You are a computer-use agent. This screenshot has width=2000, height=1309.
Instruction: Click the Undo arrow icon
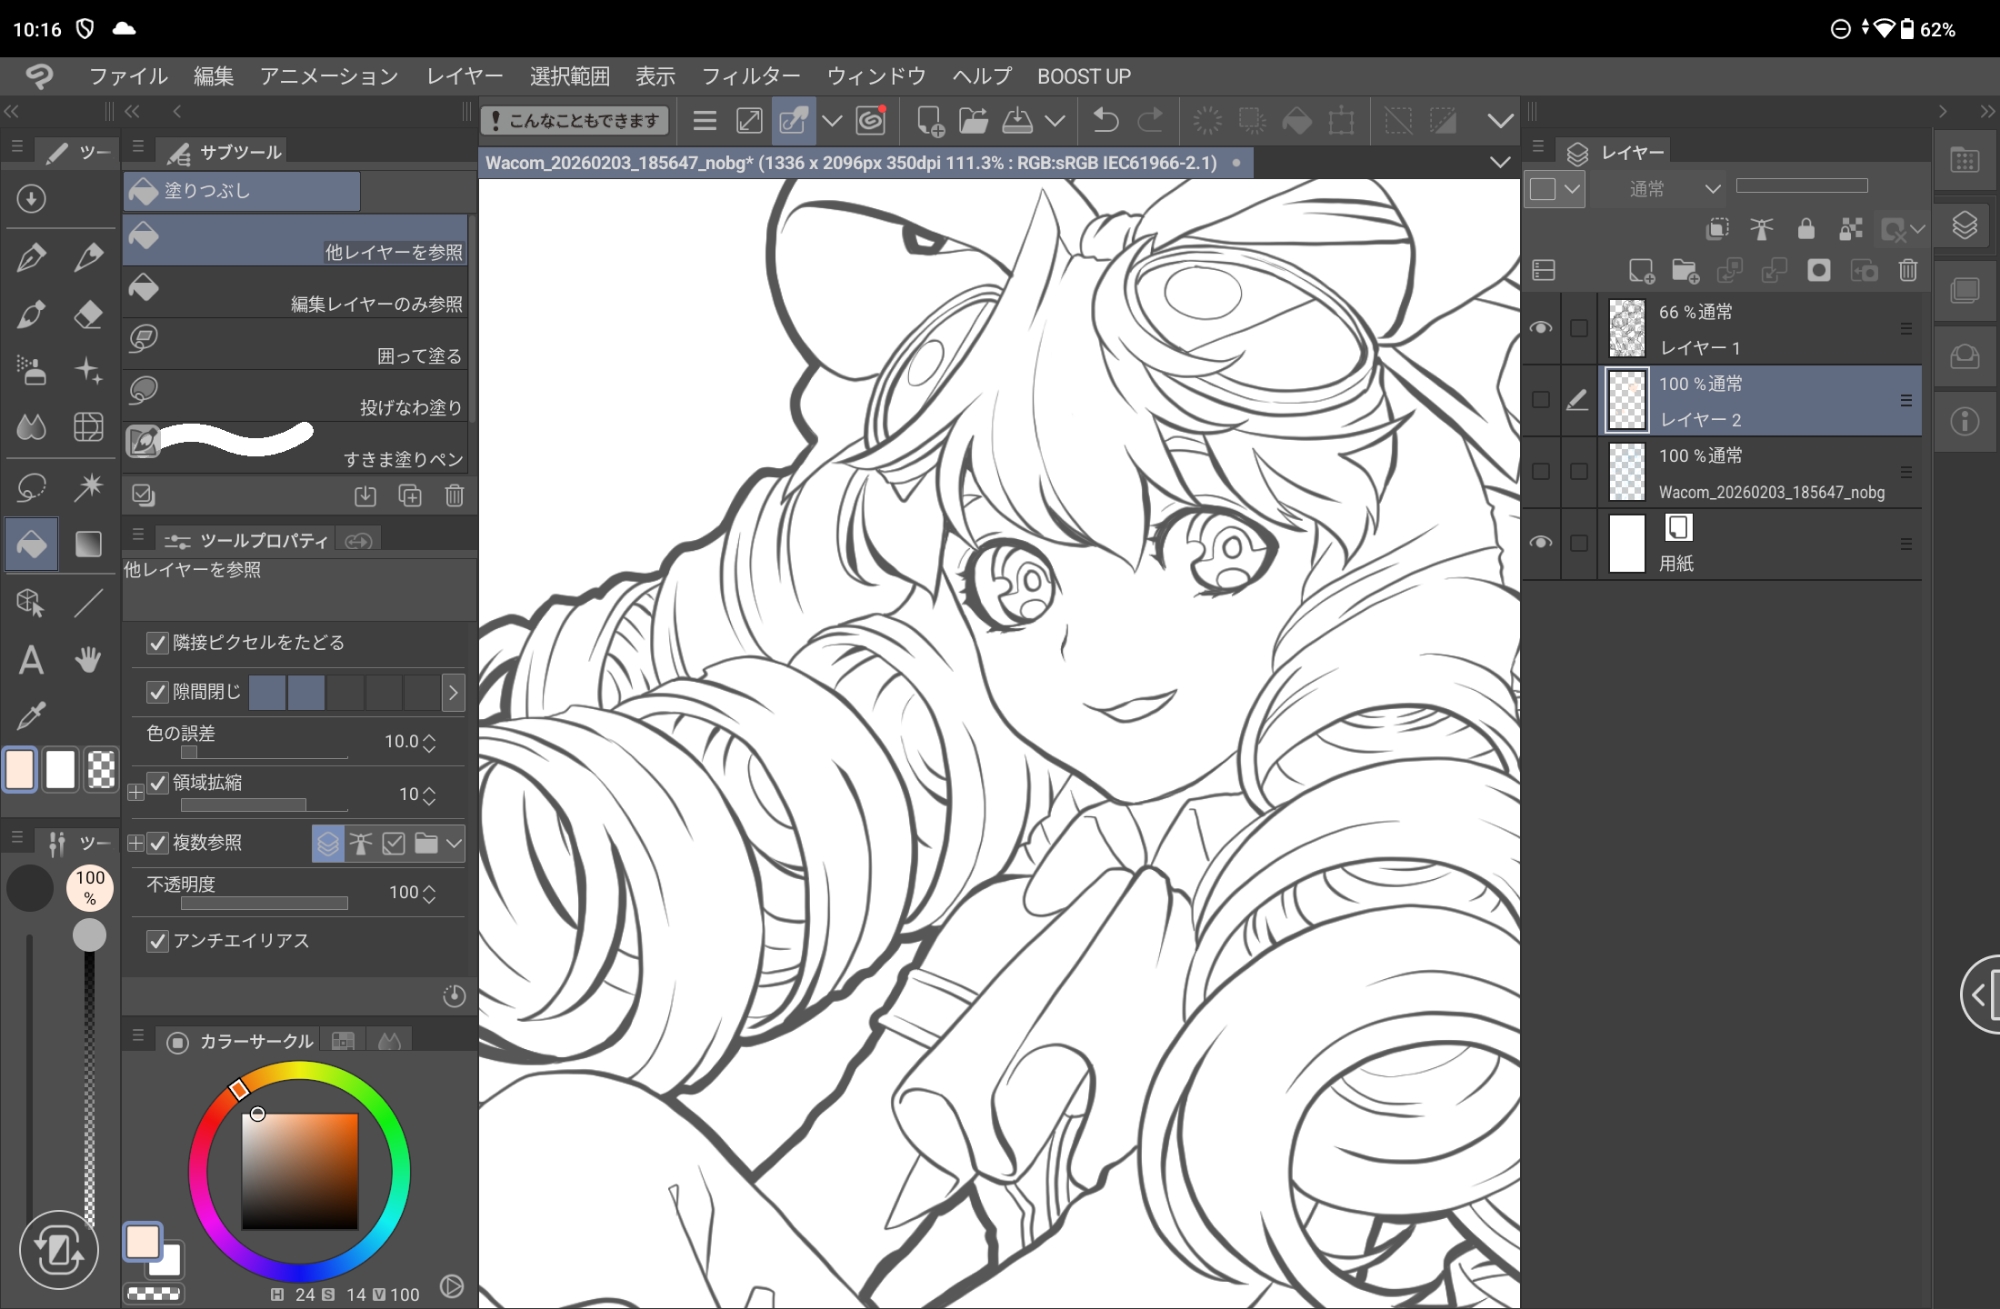pyautogui.click(x=1105, y=121)
